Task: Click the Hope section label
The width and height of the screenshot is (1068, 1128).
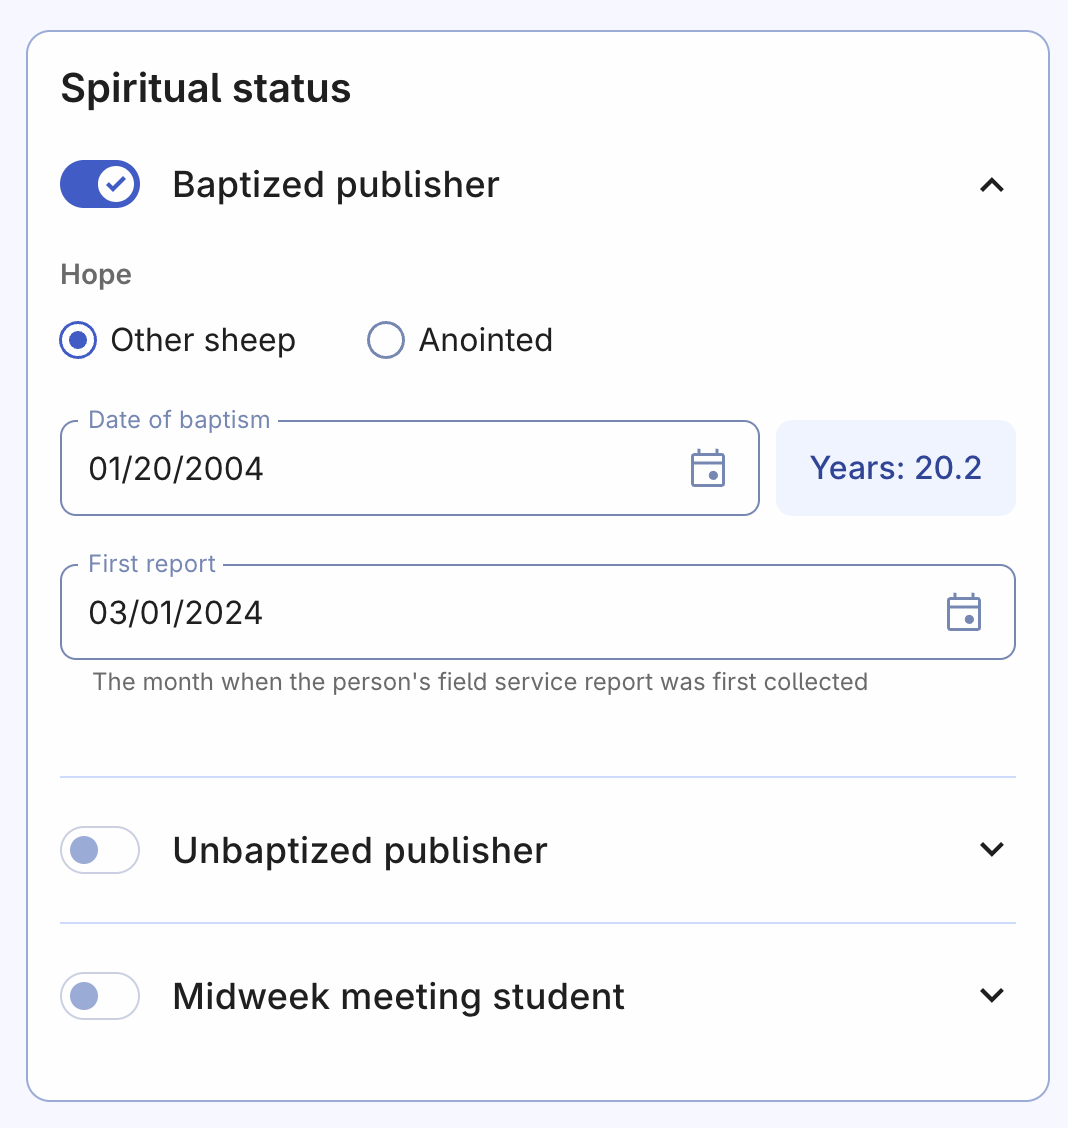Action: coord(96,275)
